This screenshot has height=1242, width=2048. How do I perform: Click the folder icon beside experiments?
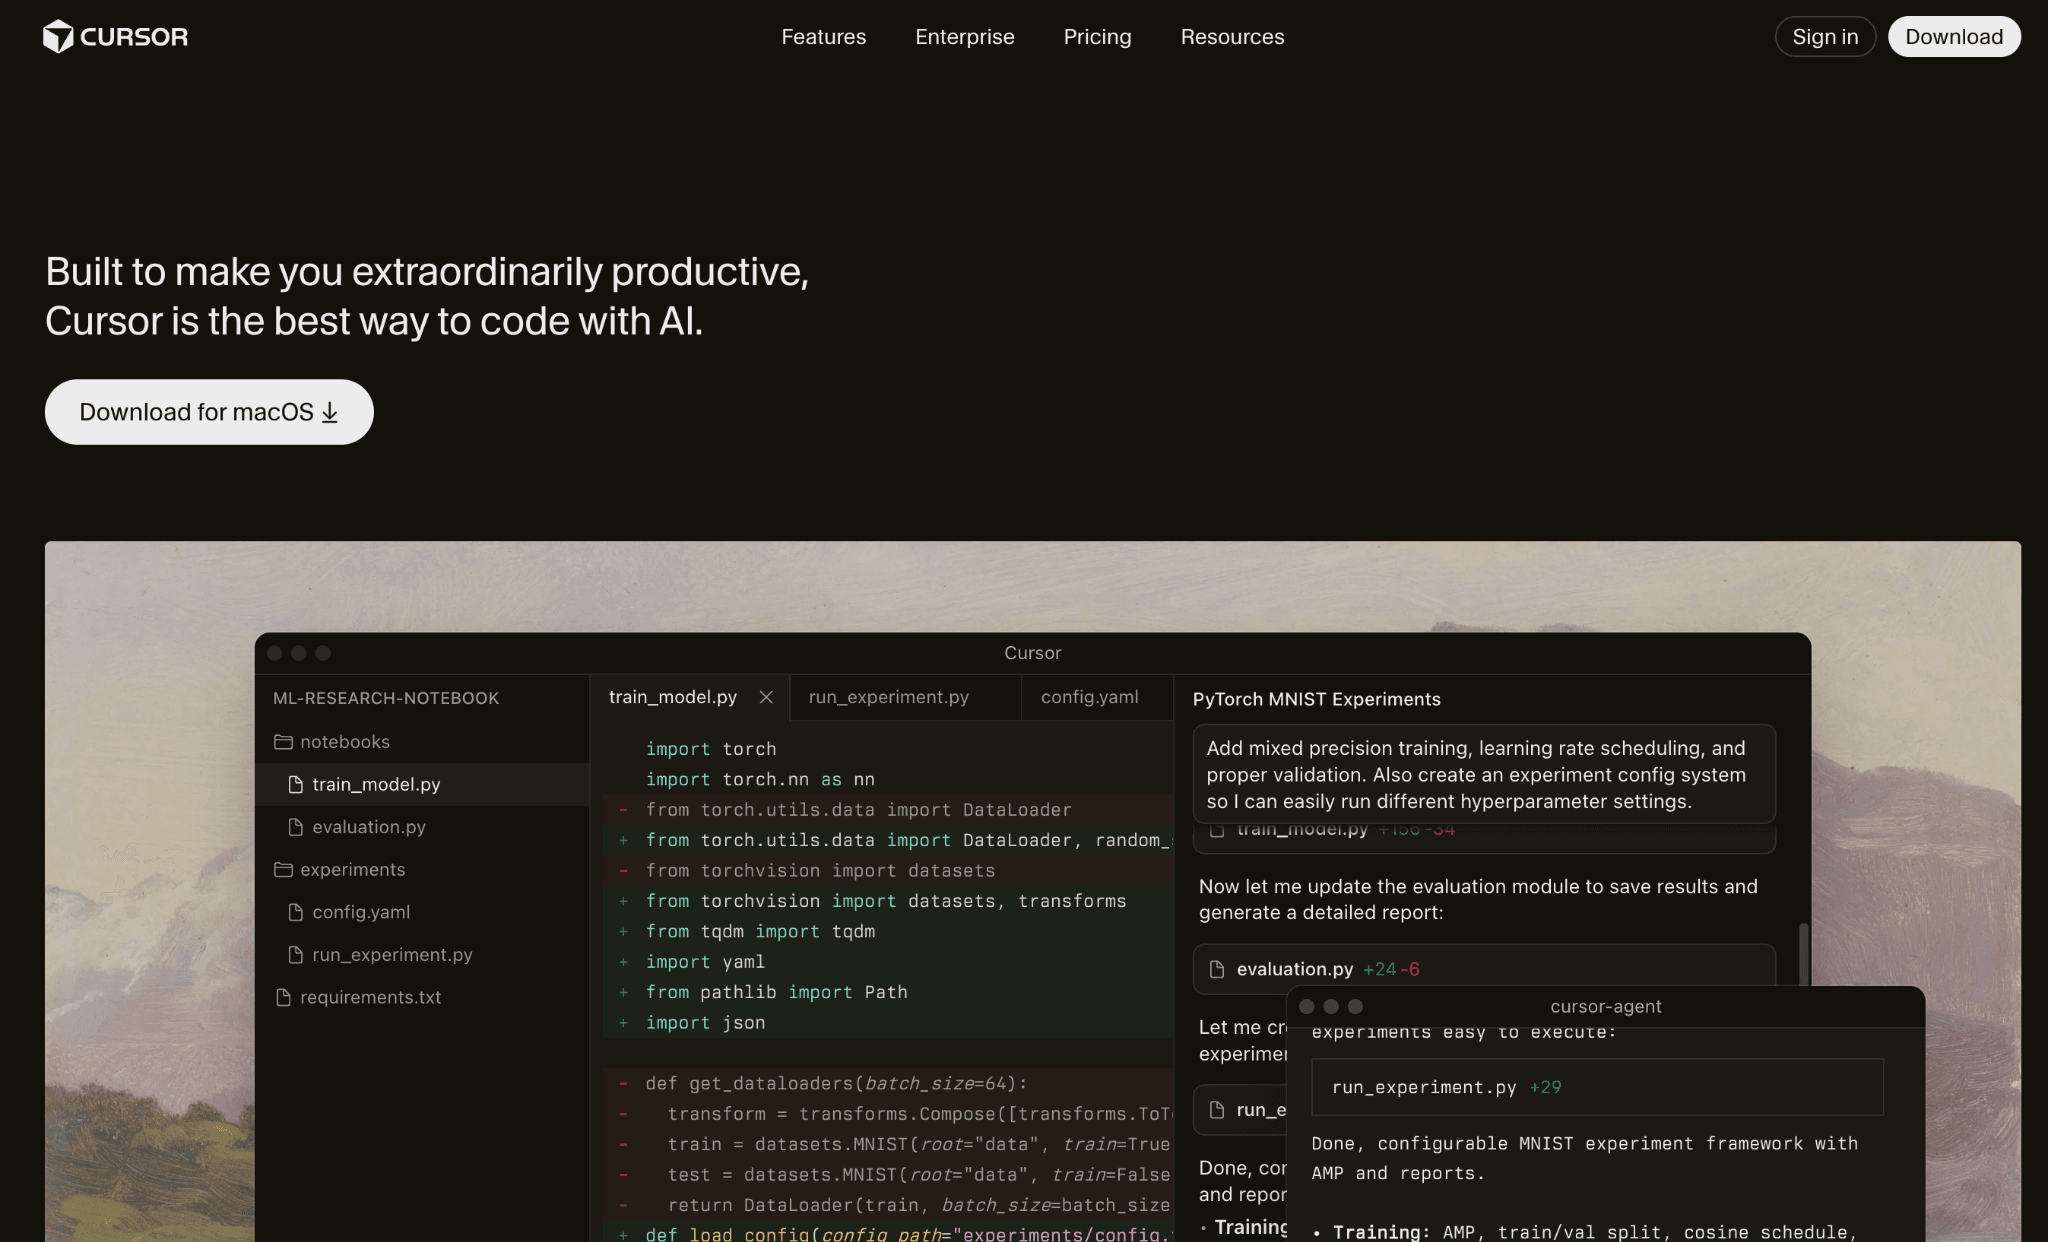tap(283, 869)
